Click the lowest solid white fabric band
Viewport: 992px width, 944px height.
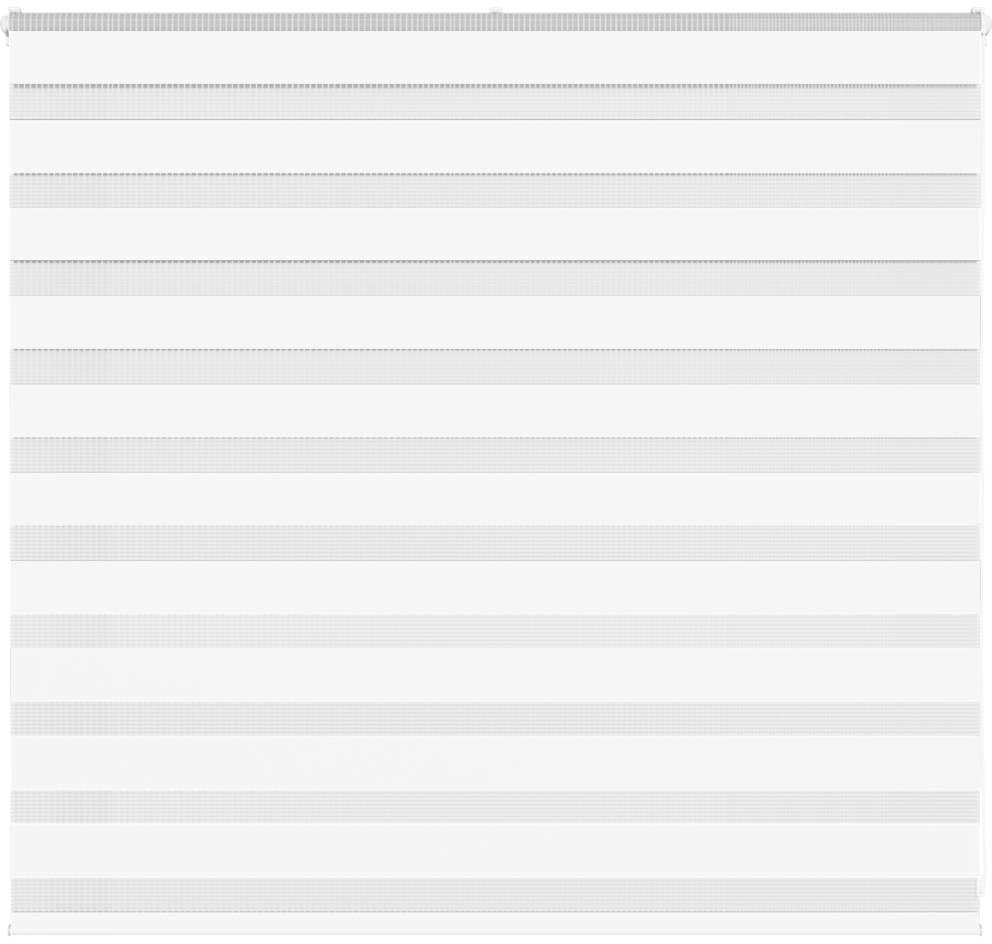495,851
